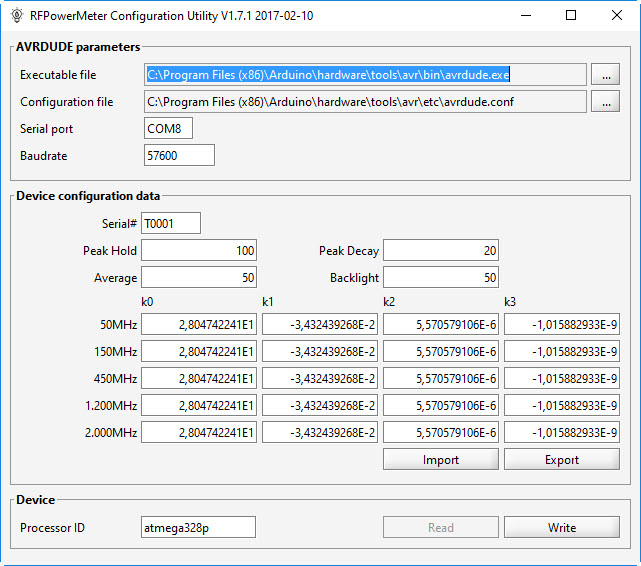Browse for the AVRDUDE executable file

[605, 75]
